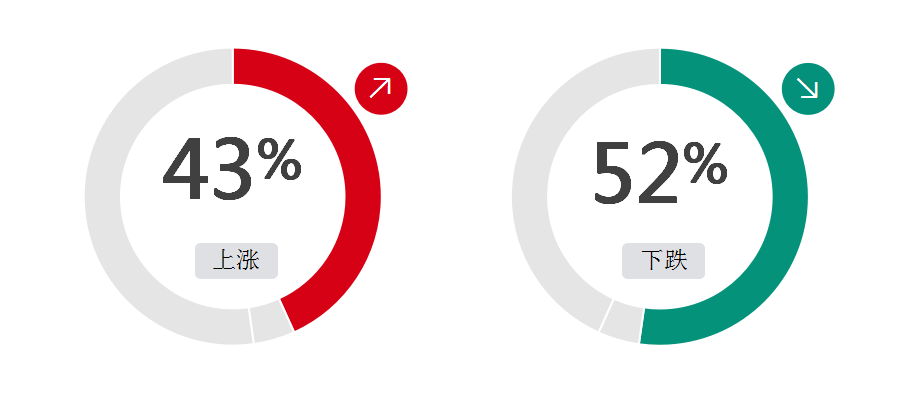The width and height of the screenshot is (911, 412).
Task: Click the digit 5 in 52%
Action: click(x=613, y=173)
